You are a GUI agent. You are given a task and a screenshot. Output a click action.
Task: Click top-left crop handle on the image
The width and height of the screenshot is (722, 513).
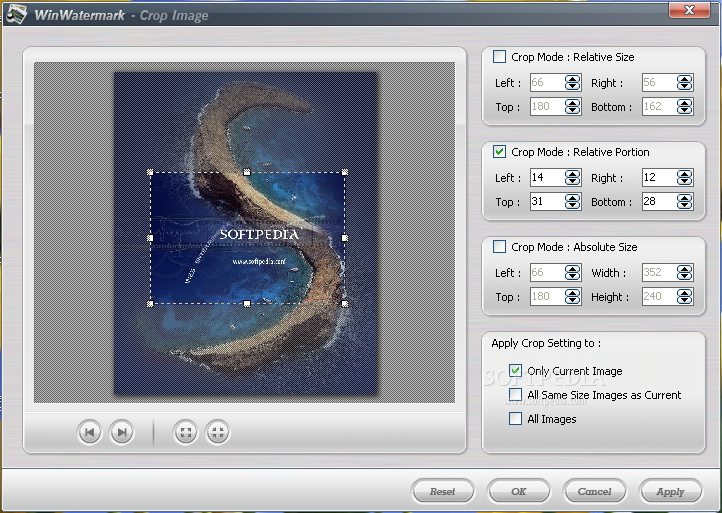(x=151, y=173)
